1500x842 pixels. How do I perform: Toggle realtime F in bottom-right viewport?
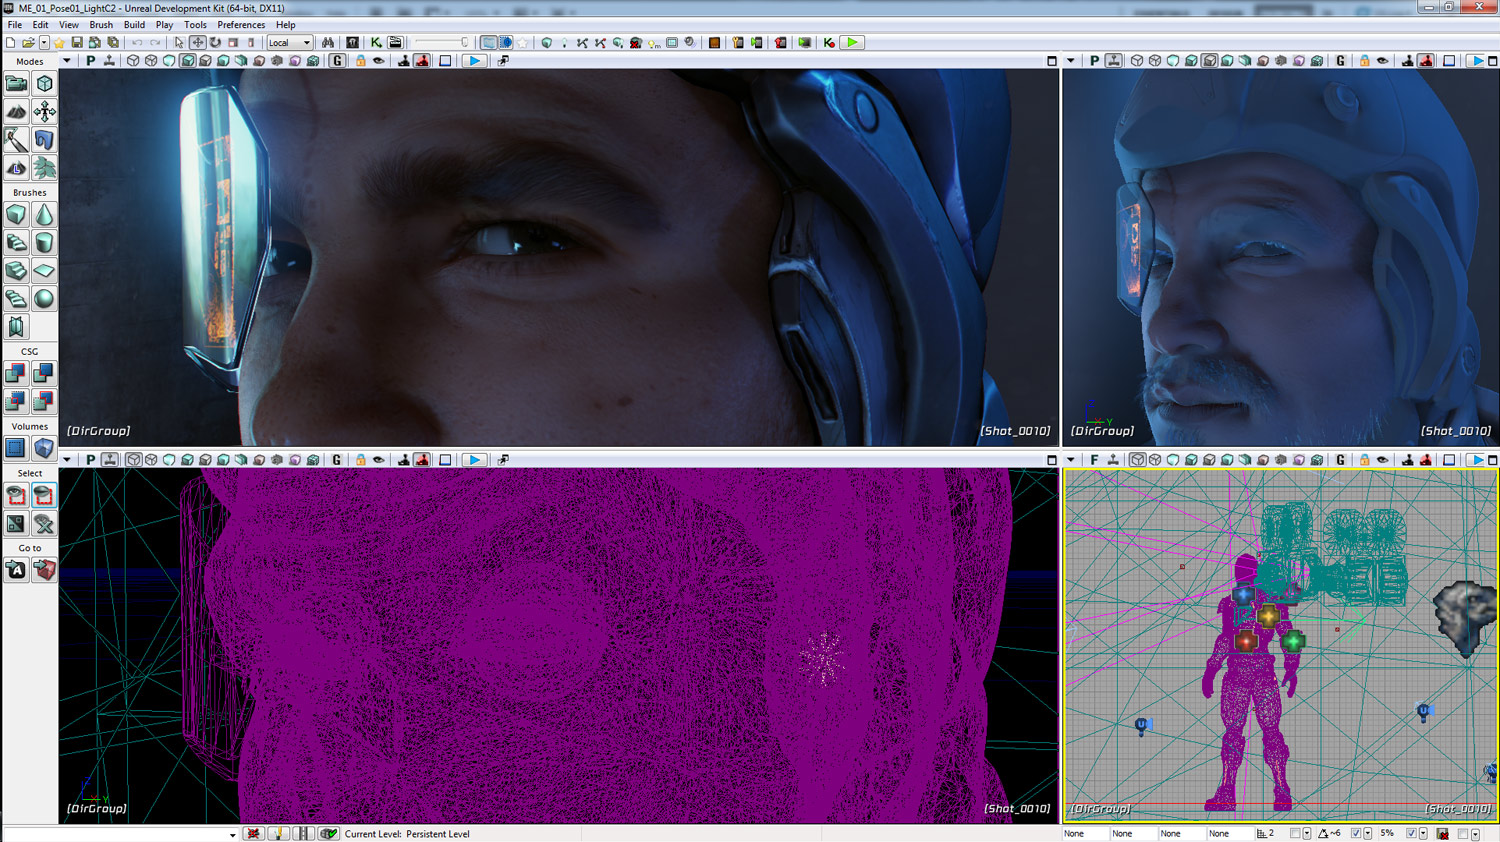pos(1095,460)
